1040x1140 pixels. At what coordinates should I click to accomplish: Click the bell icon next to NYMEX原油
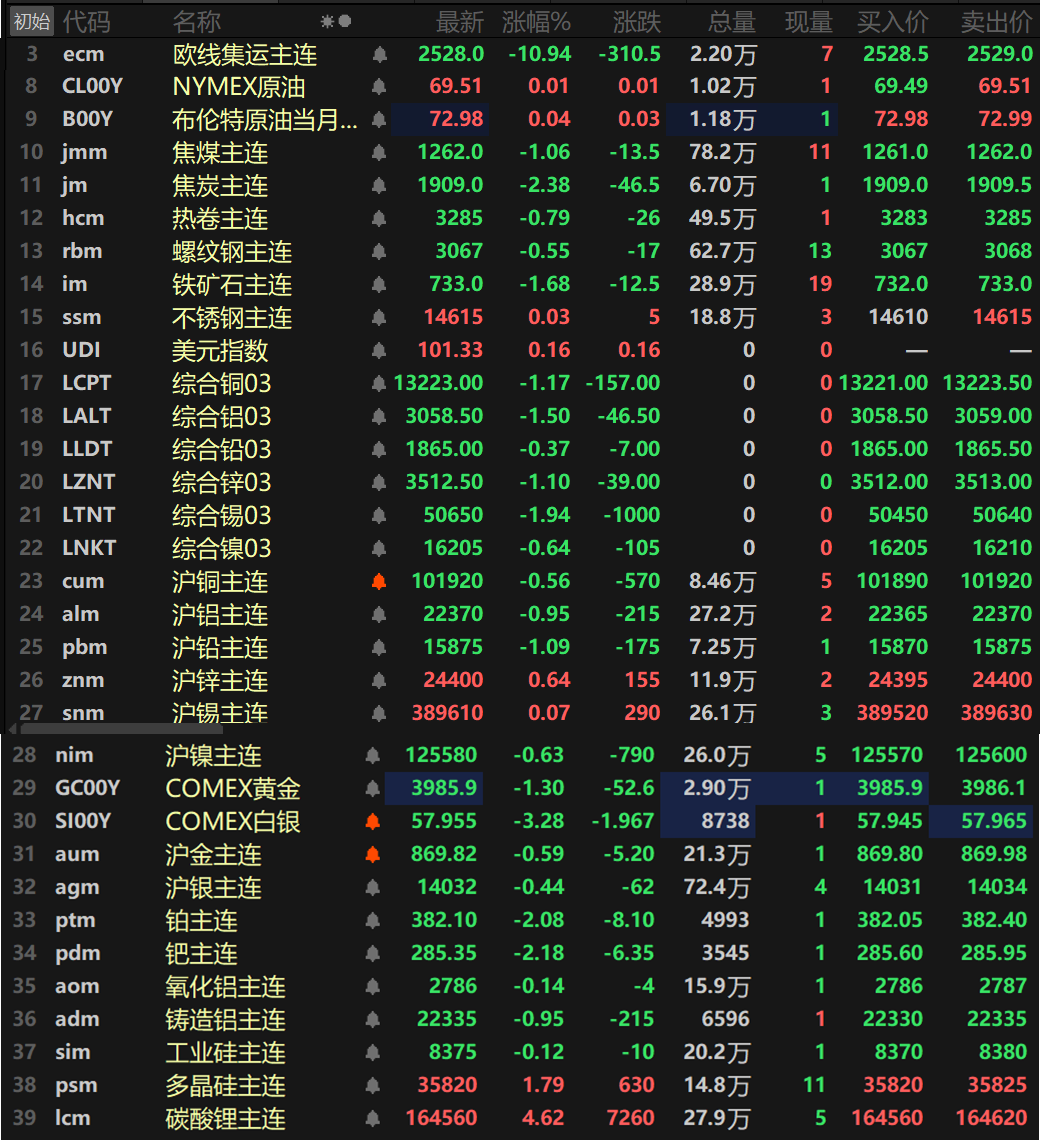379,87
